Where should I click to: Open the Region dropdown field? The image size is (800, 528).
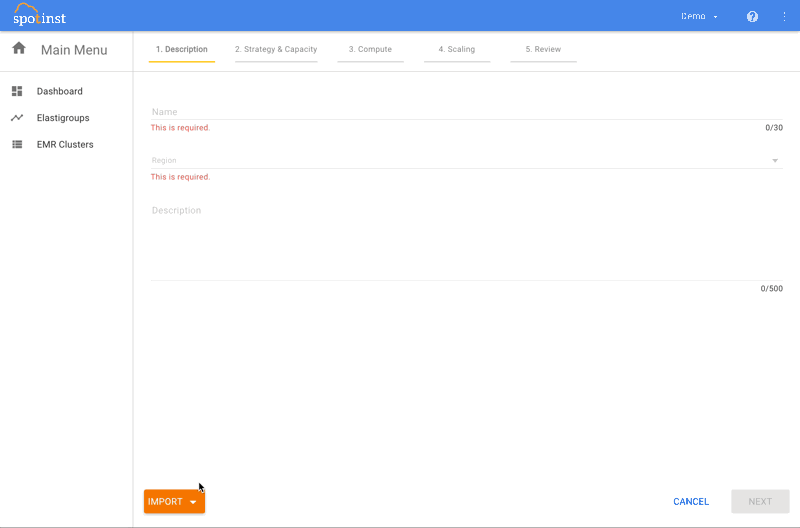(x=466, y=160)
